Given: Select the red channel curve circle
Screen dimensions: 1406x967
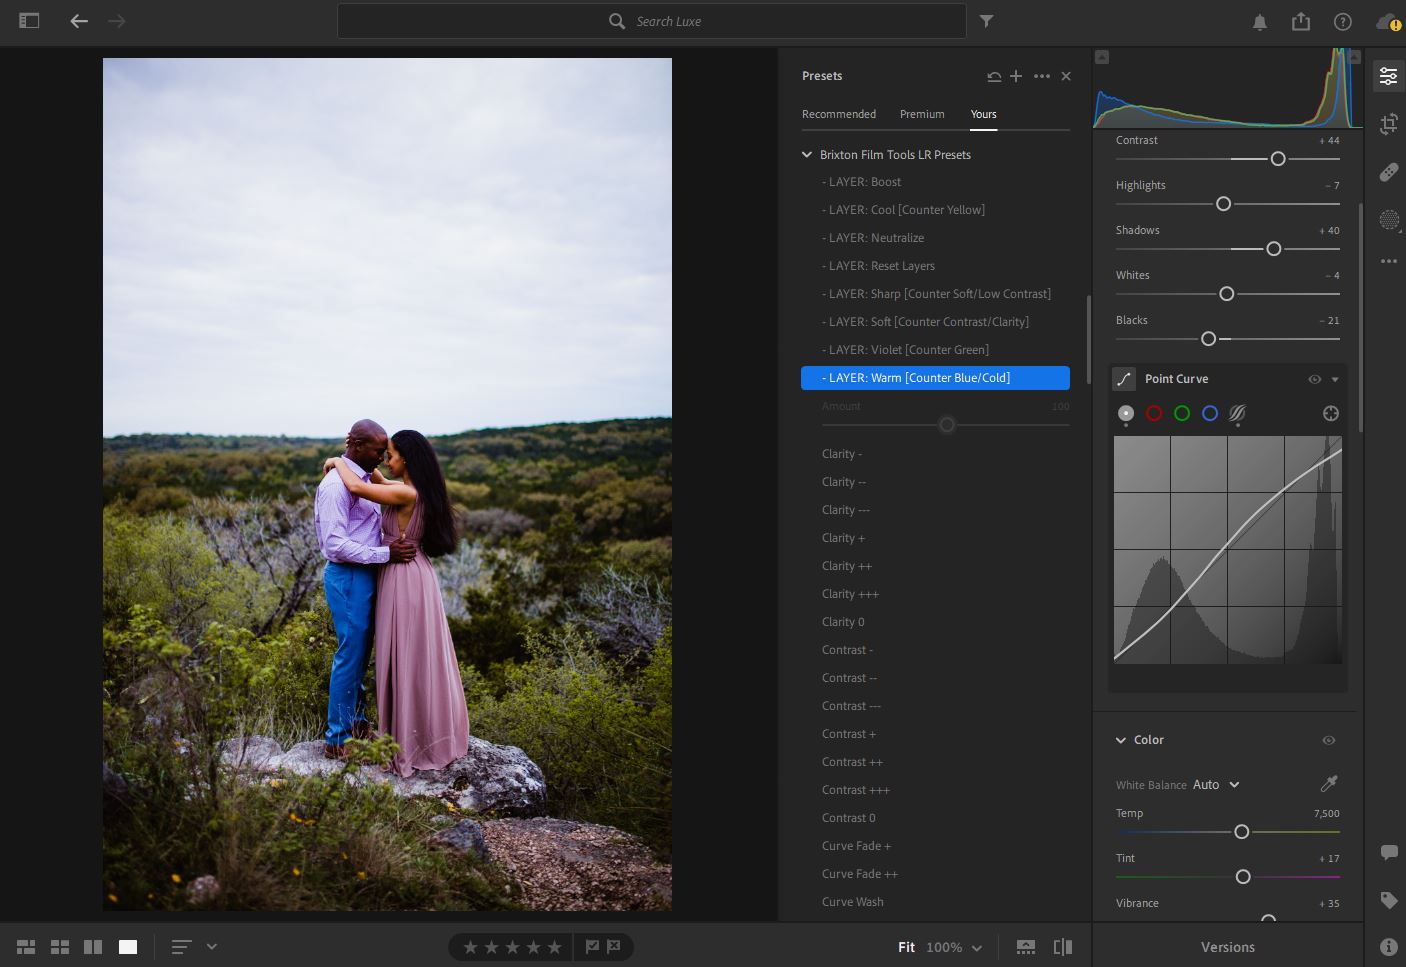Looking at the screenshot, I should tap(1154, 413).
